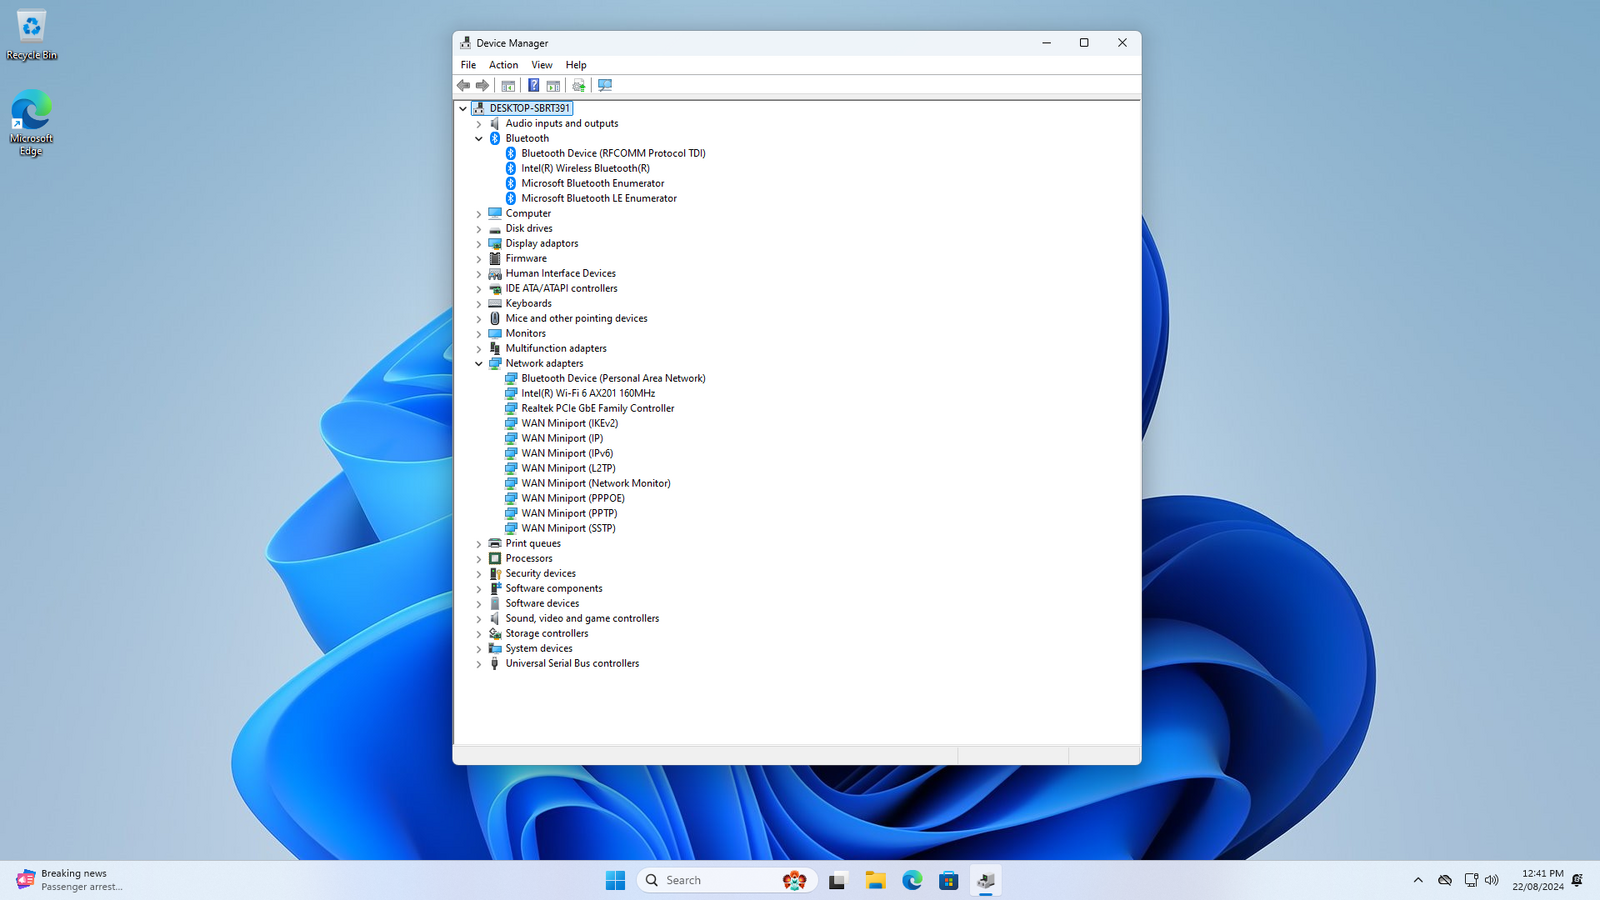
Task: Click Scan for hardware changes toolbar icon
Action: 605,85
